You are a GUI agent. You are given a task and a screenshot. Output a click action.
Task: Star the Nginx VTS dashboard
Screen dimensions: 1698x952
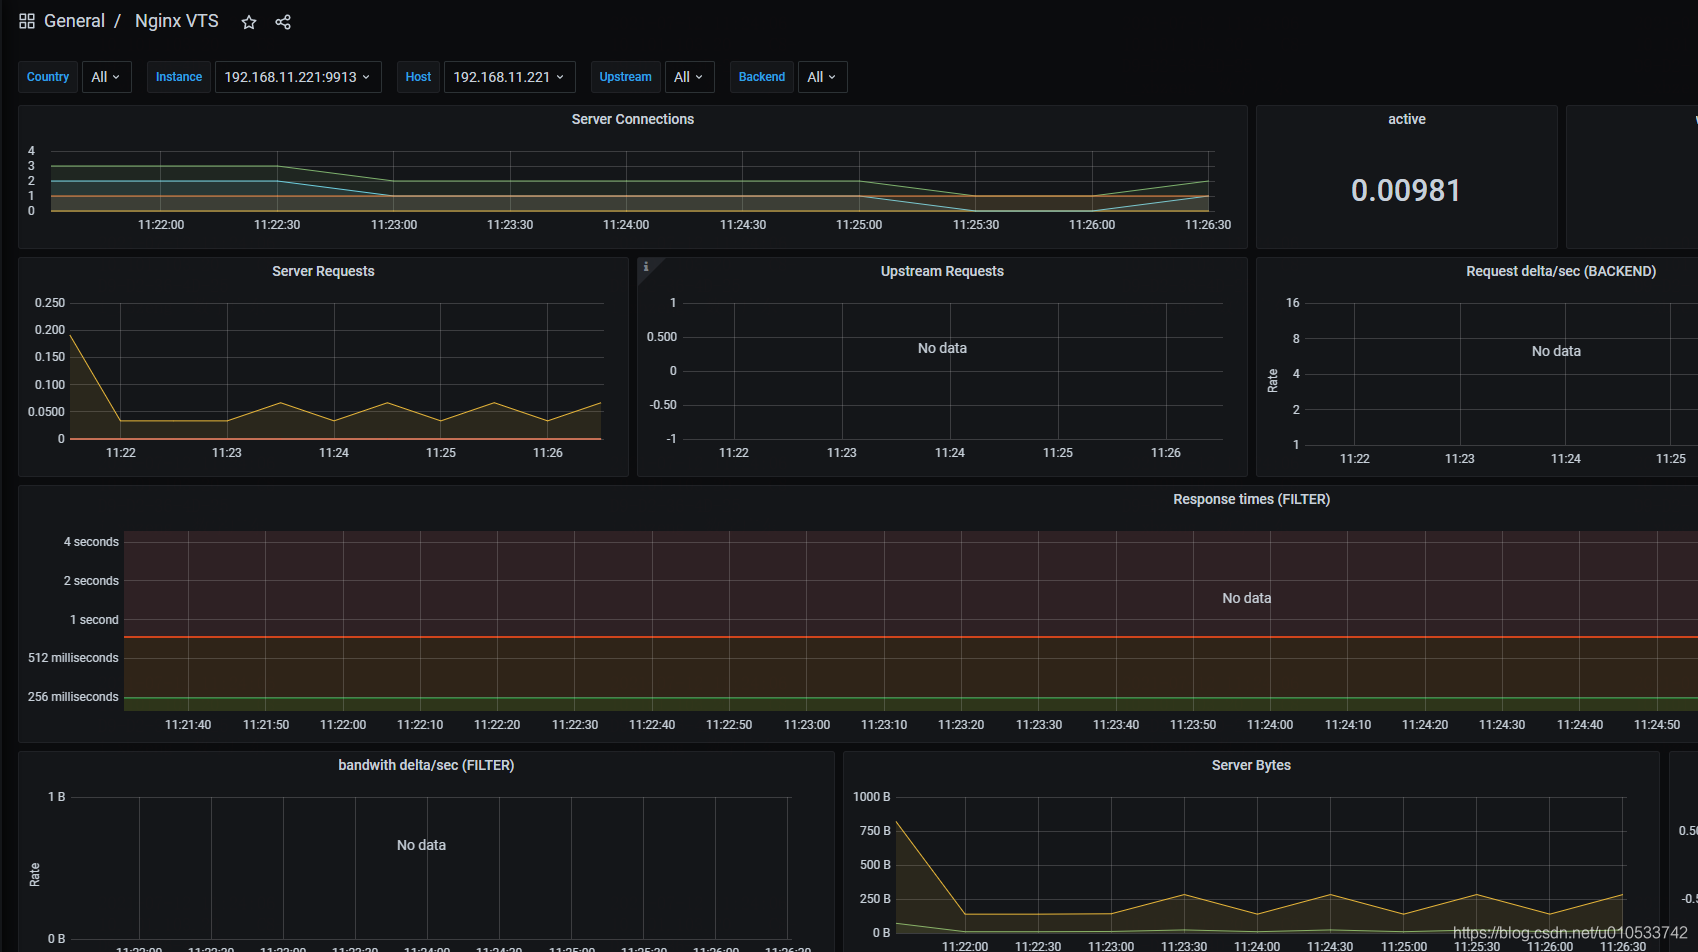249,22
